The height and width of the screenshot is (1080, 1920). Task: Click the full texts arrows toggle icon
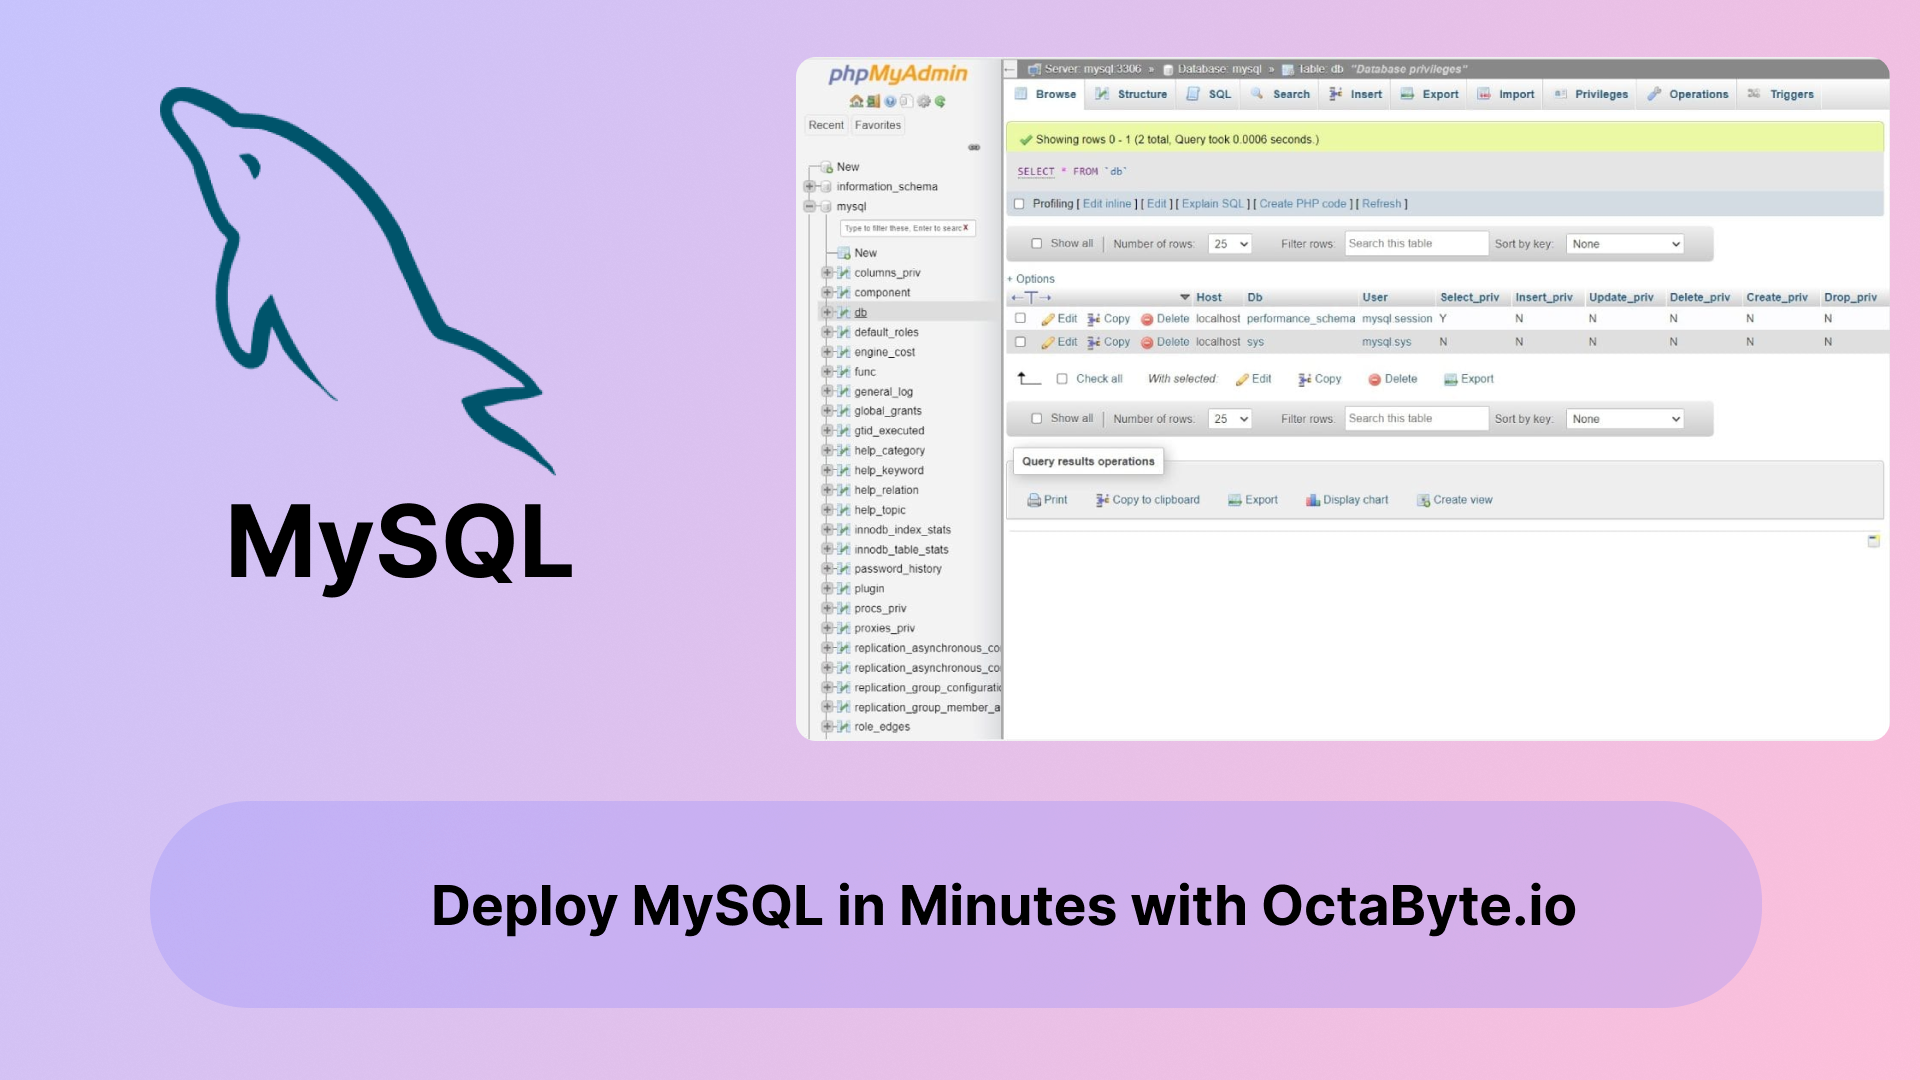pyautogui.click(x=1030, y=297)
